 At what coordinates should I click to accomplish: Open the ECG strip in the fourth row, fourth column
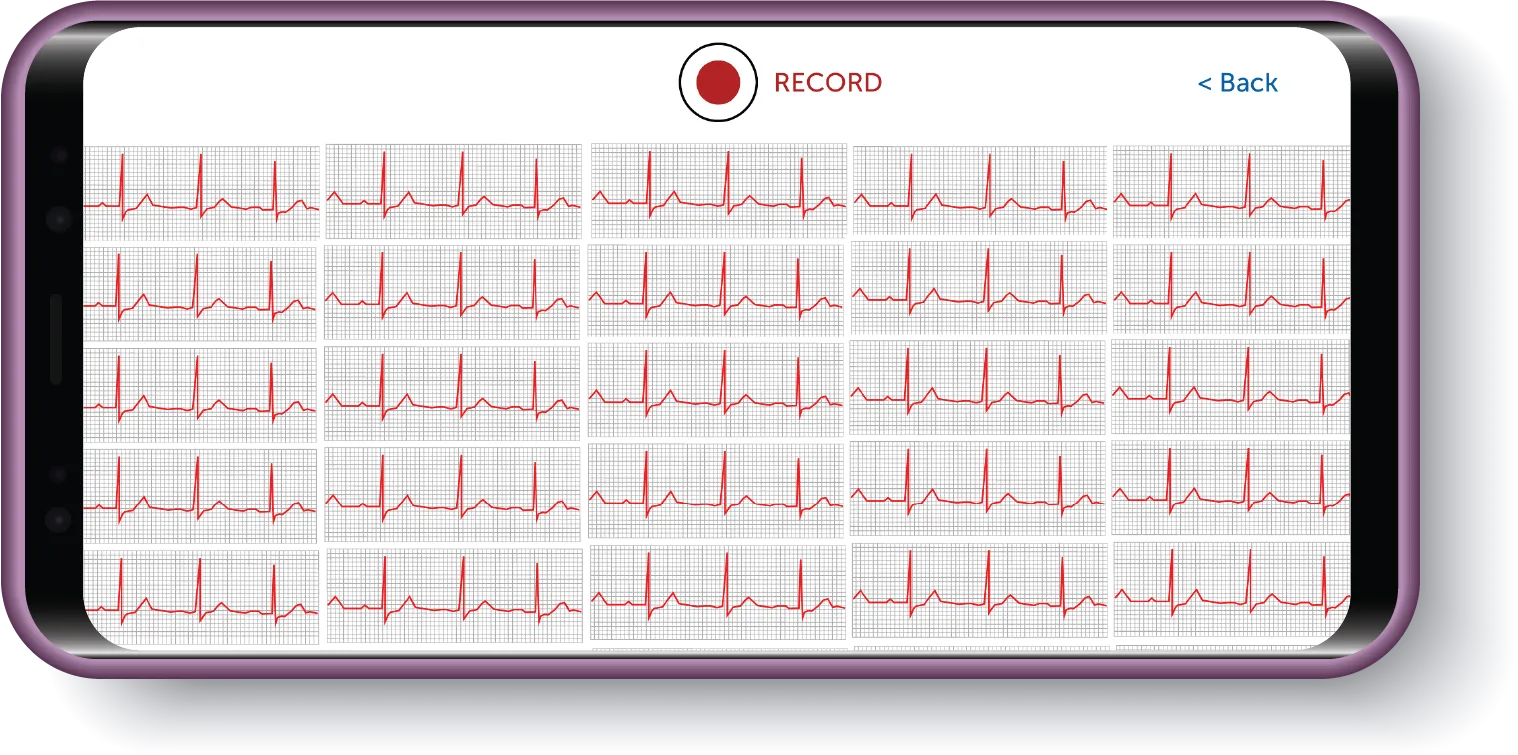pyautogui.click(x=979, y=490)
